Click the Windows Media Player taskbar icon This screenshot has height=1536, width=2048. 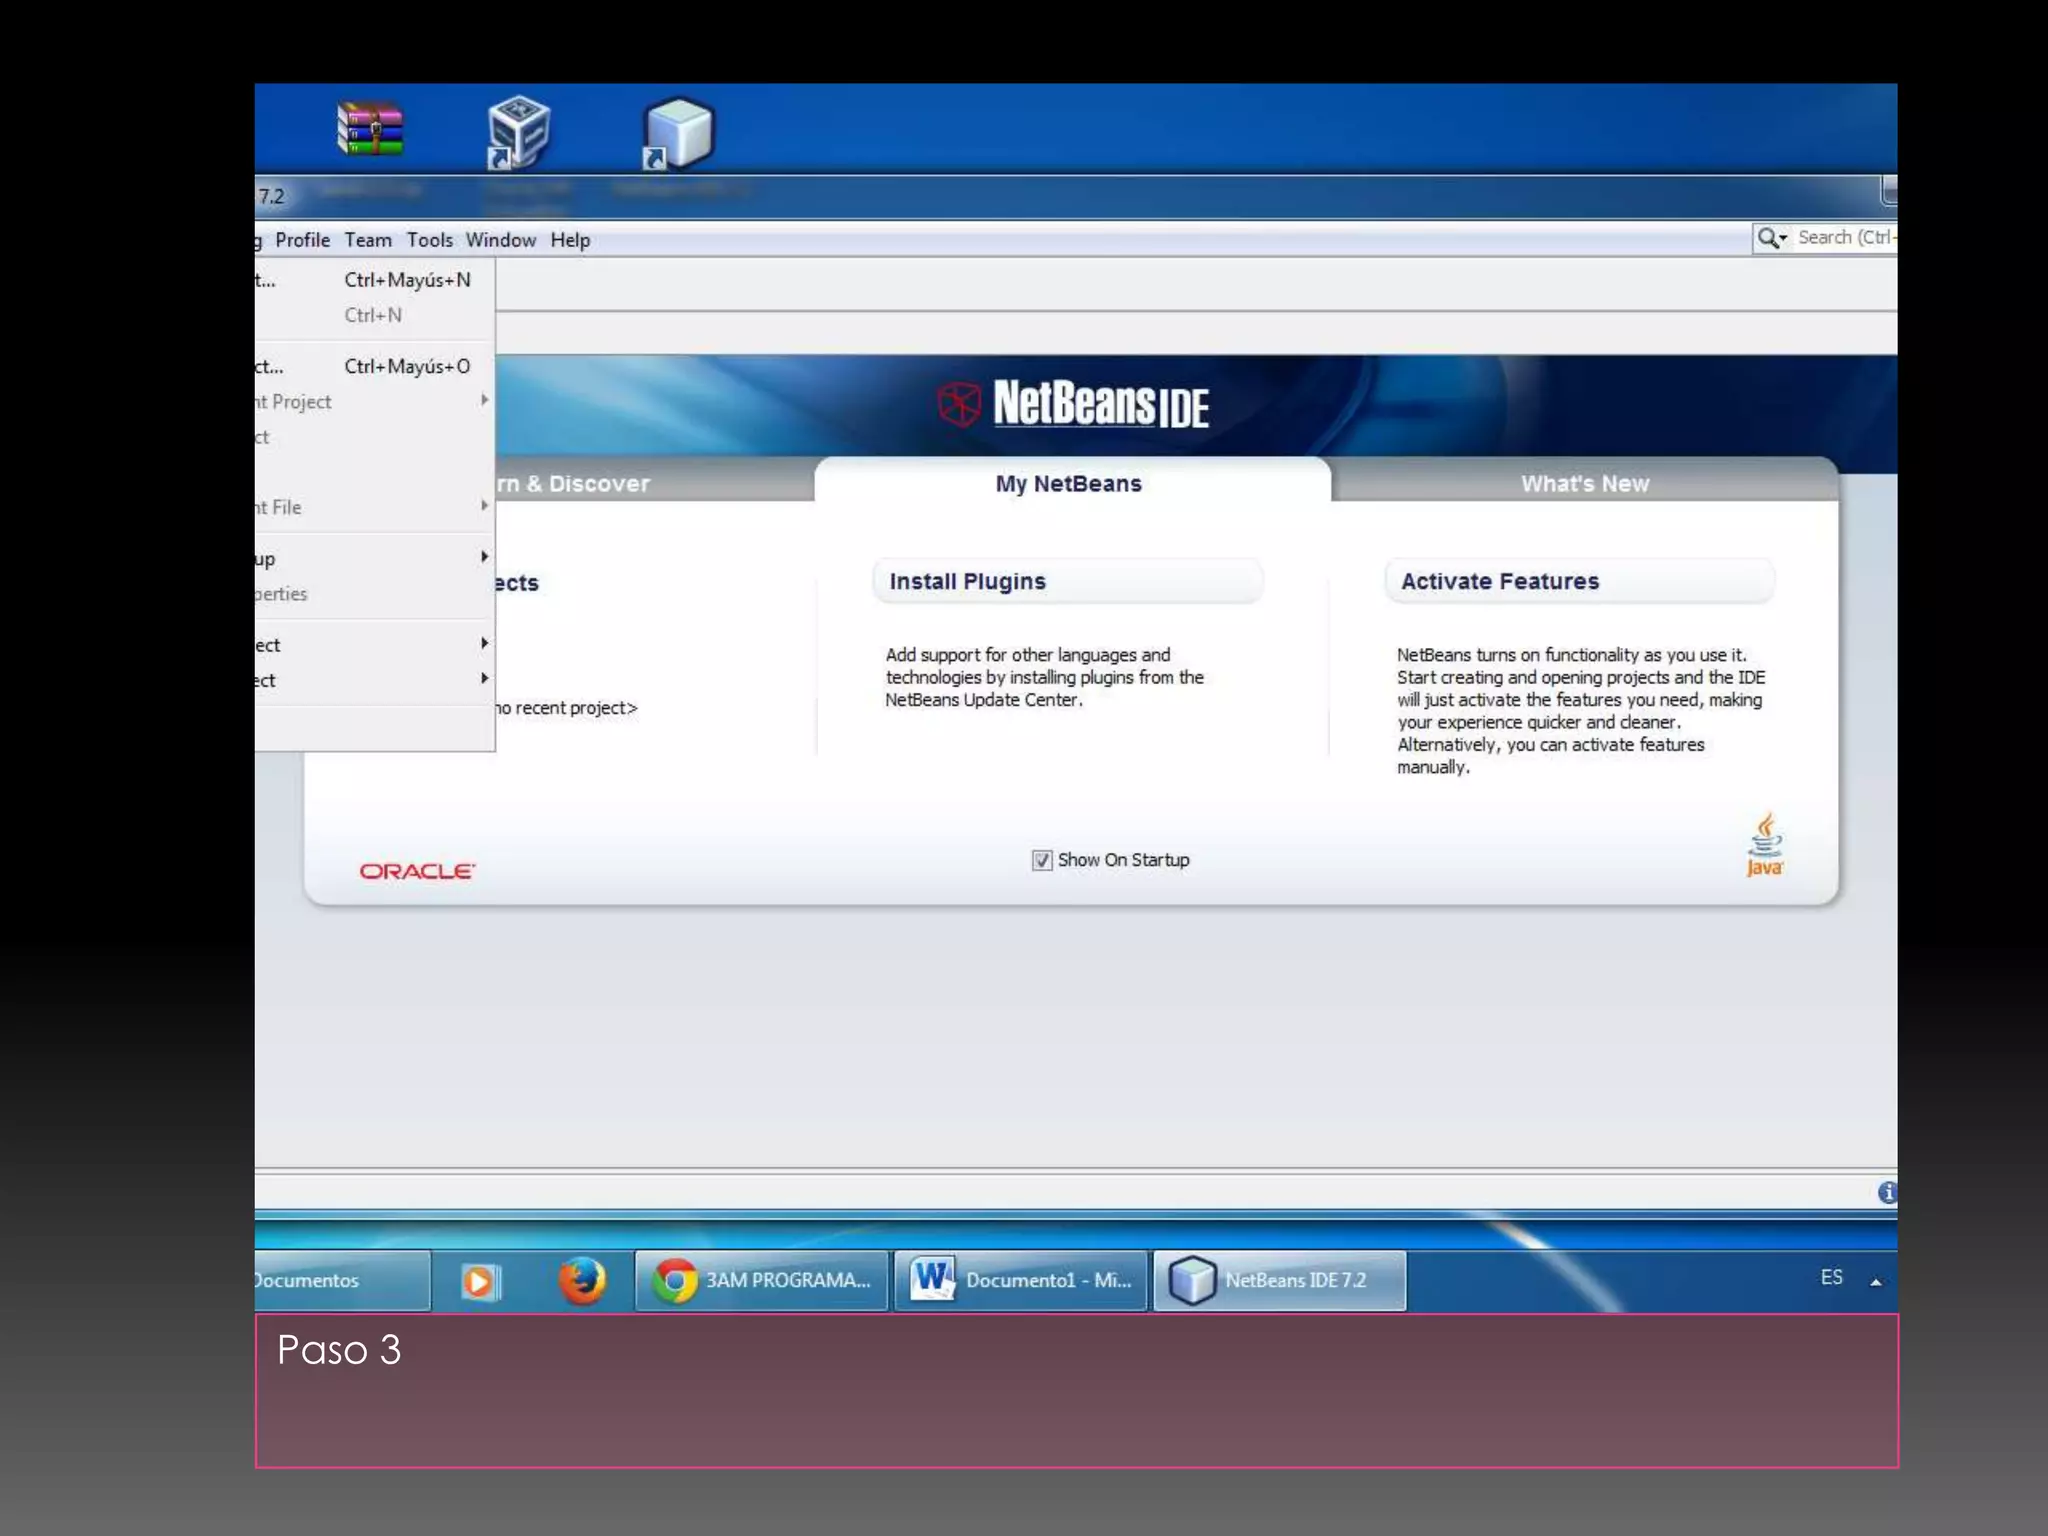click(x=479, y=1281)
